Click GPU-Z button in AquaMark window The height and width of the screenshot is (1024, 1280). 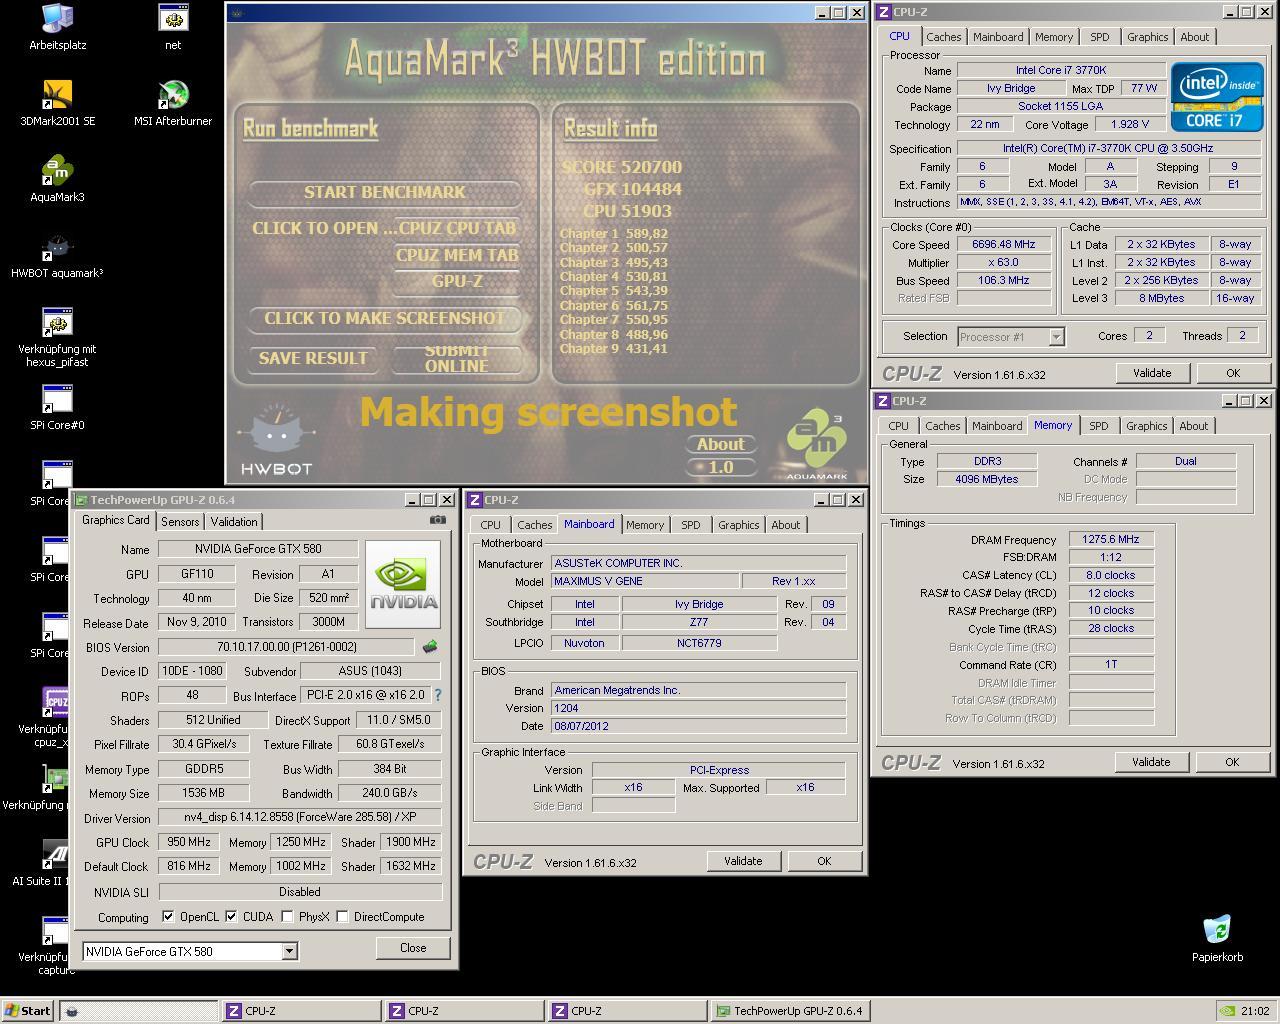coord(457,281)
